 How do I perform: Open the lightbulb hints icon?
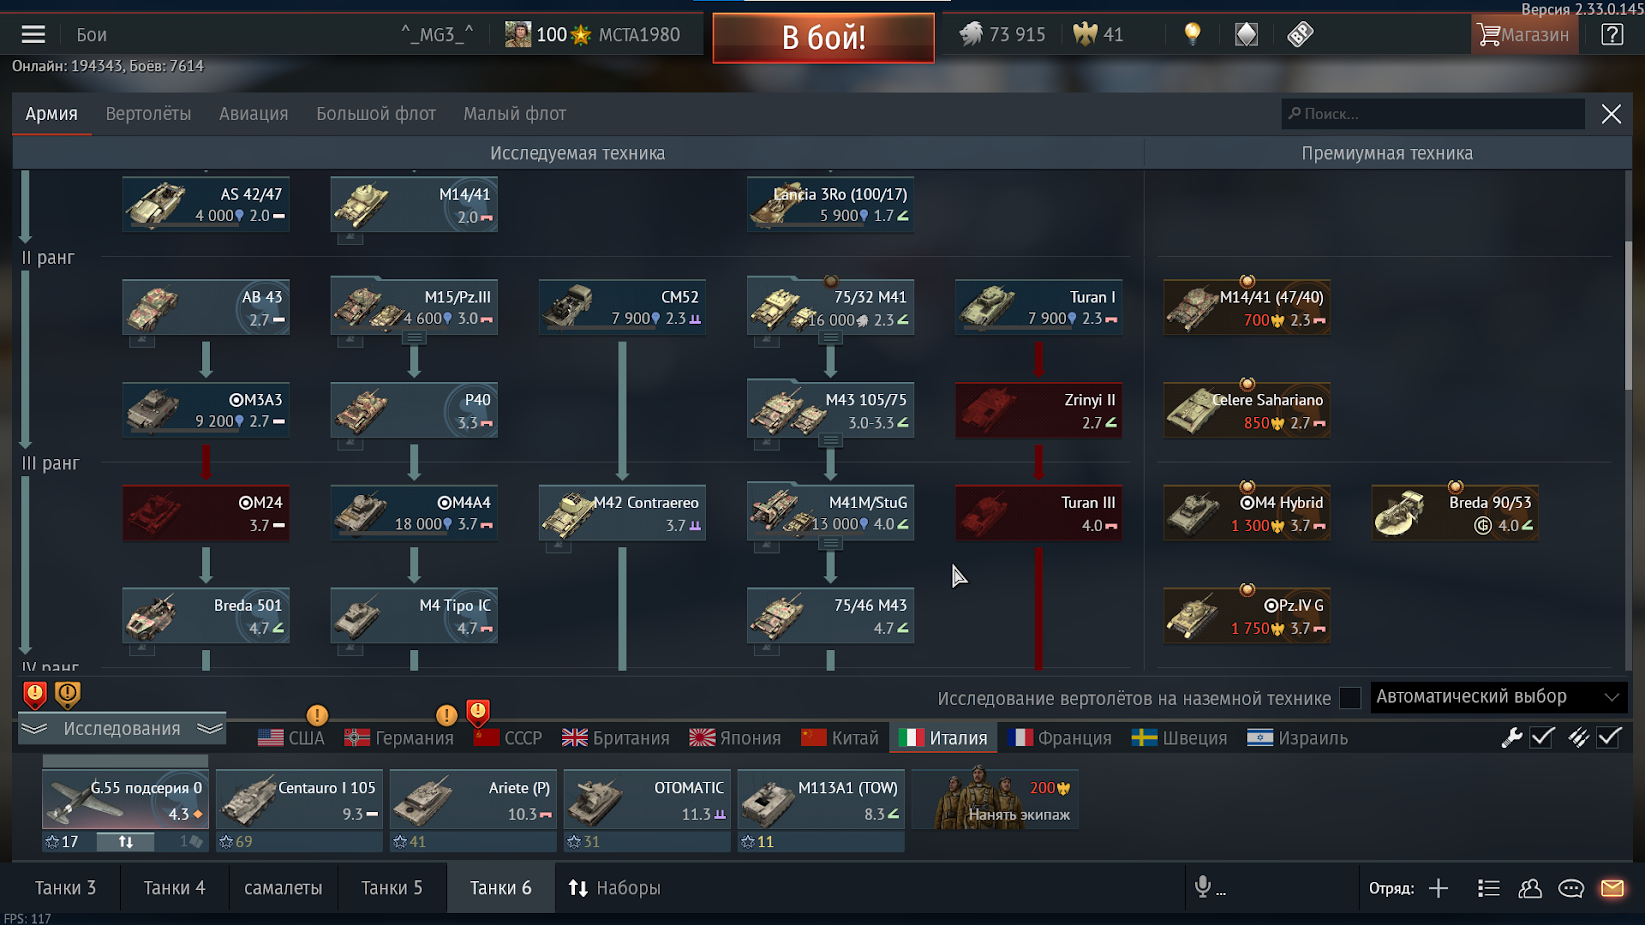pos(1192,34)
